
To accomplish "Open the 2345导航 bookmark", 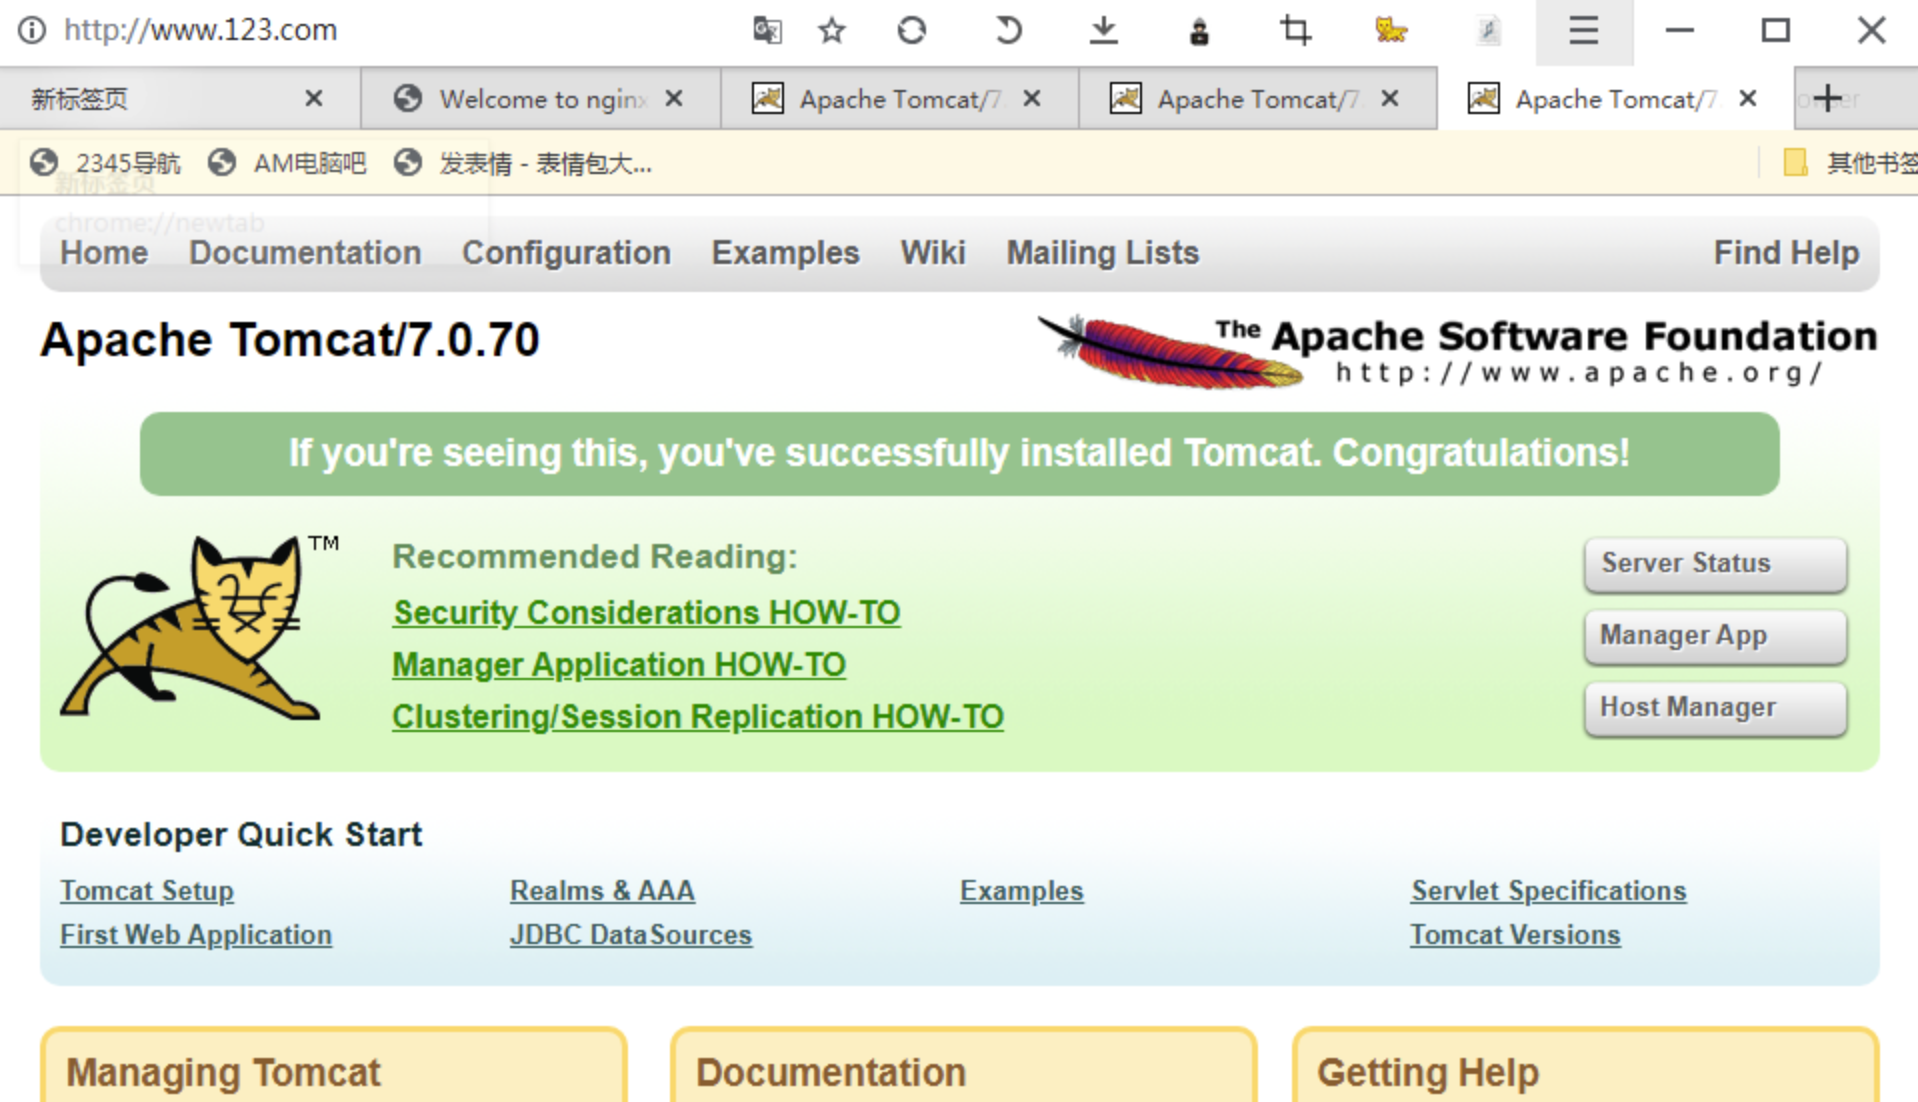I will [x=105, y=163].
